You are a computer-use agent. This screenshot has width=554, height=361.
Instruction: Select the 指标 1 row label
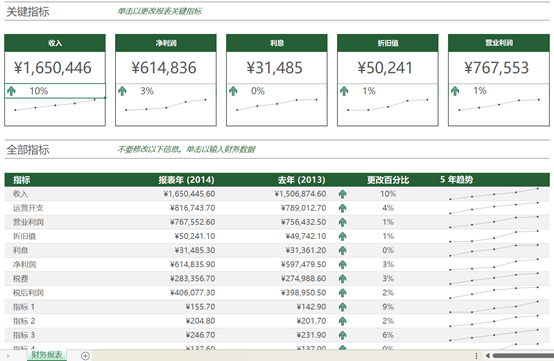point(24,307)
